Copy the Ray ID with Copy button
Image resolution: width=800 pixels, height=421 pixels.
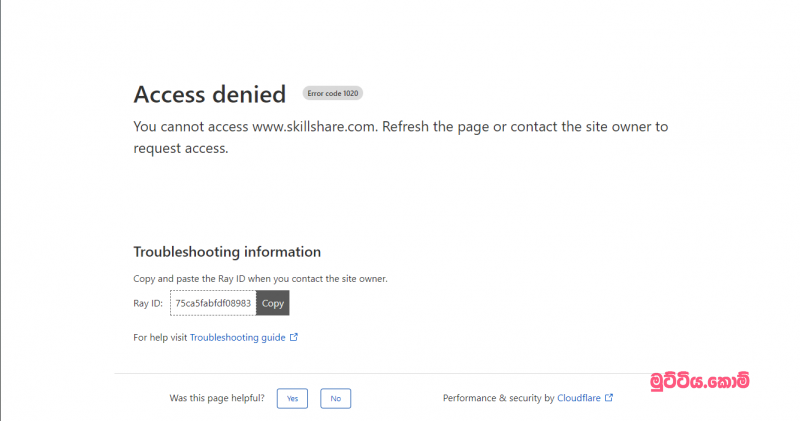pos(273,303)
